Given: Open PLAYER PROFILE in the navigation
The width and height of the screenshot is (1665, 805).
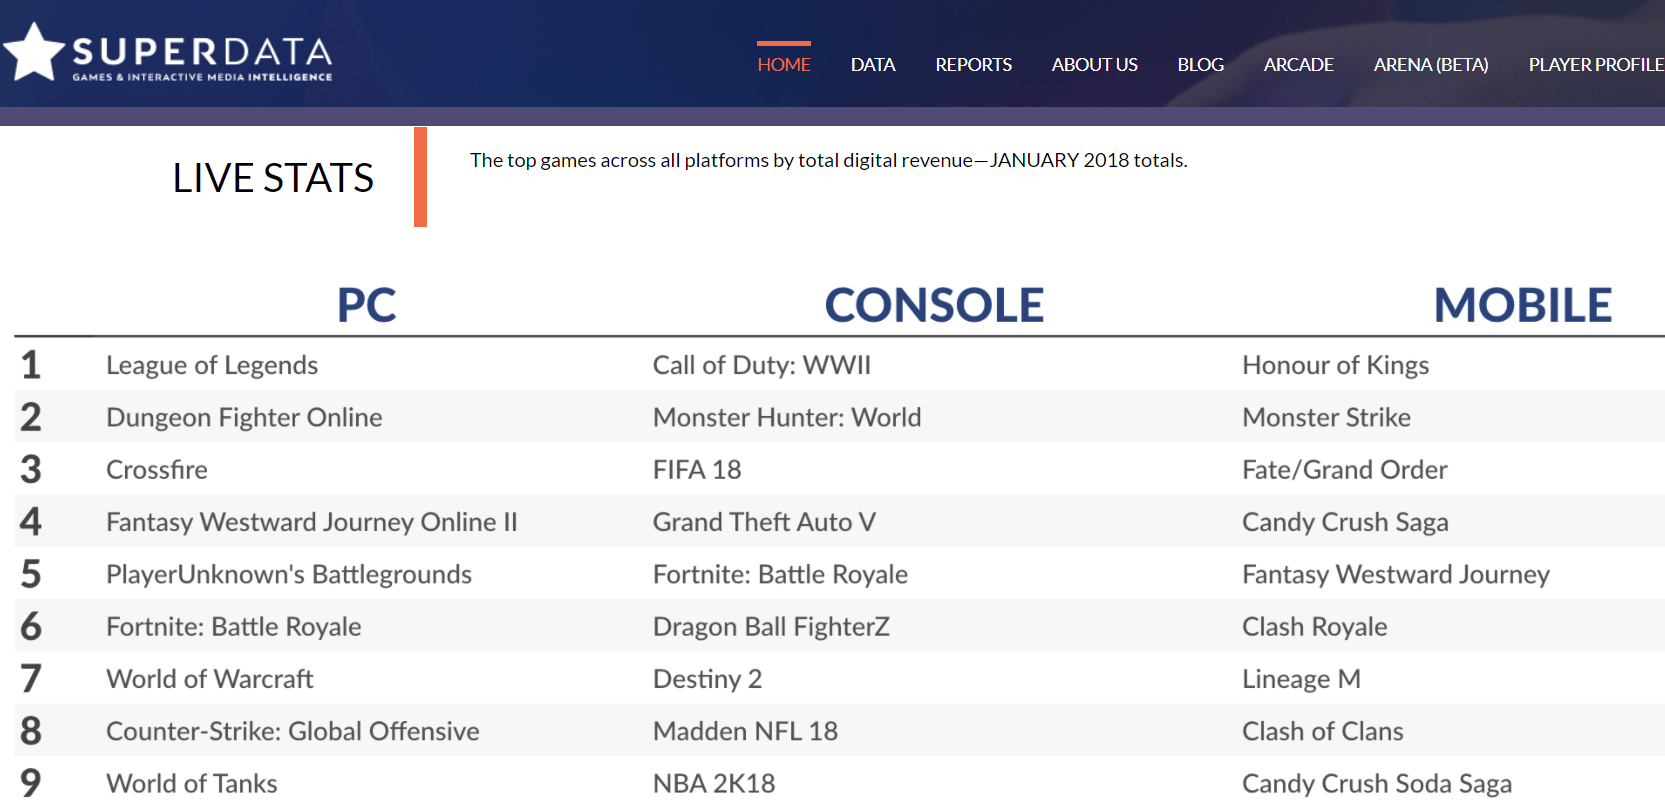Looking at the screenshot, I should [1596, 64].
